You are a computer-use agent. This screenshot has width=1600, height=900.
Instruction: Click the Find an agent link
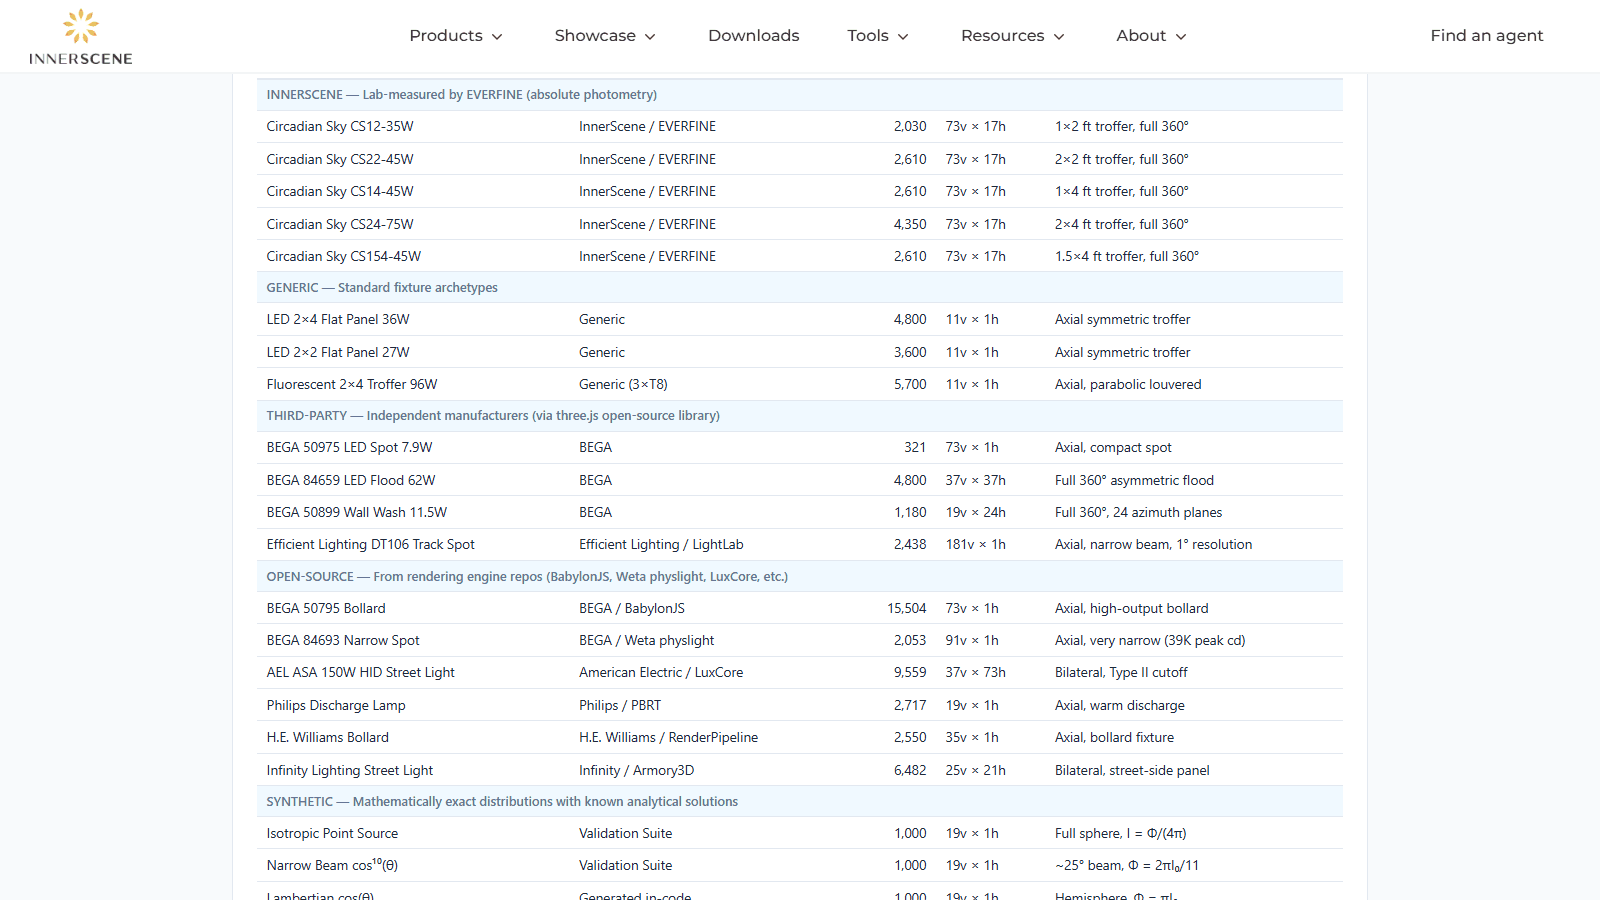point(1487,36)
